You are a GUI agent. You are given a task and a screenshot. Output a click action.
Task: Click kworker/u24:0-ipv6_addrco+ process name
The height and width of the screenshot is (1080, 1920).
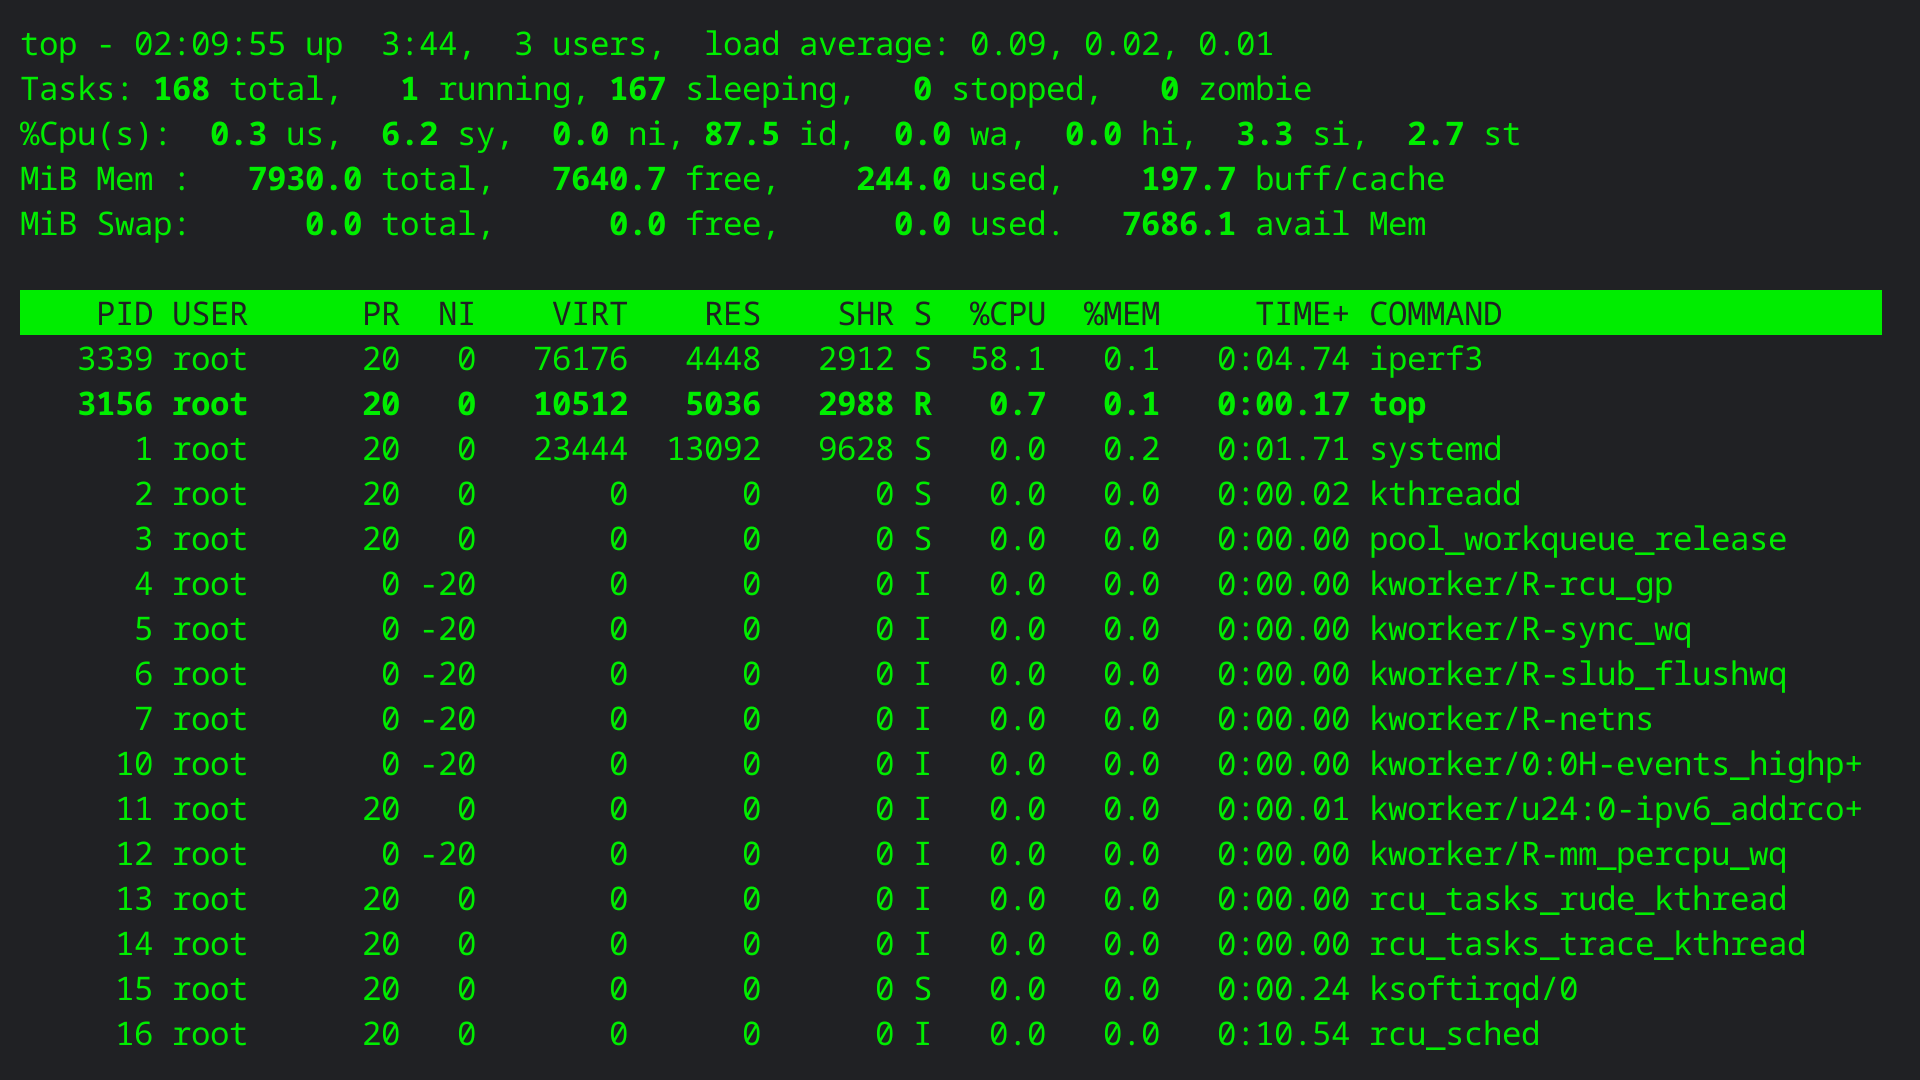point(1616,809)
